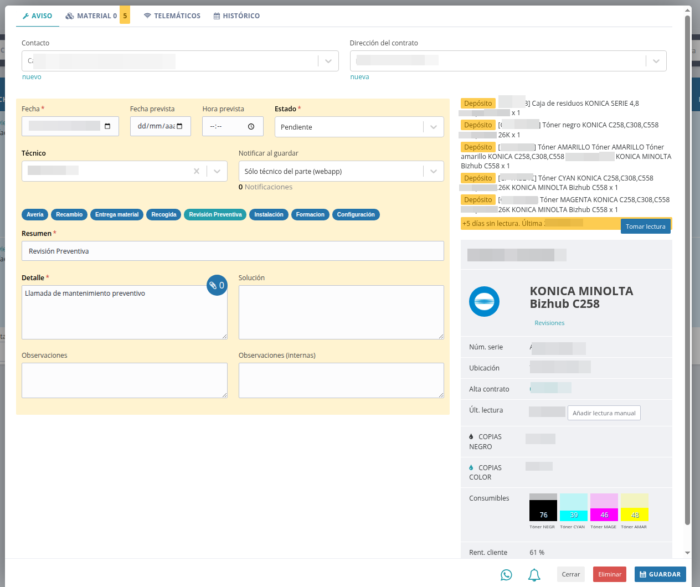Select the Instalación tag

[x=269, y=215]
